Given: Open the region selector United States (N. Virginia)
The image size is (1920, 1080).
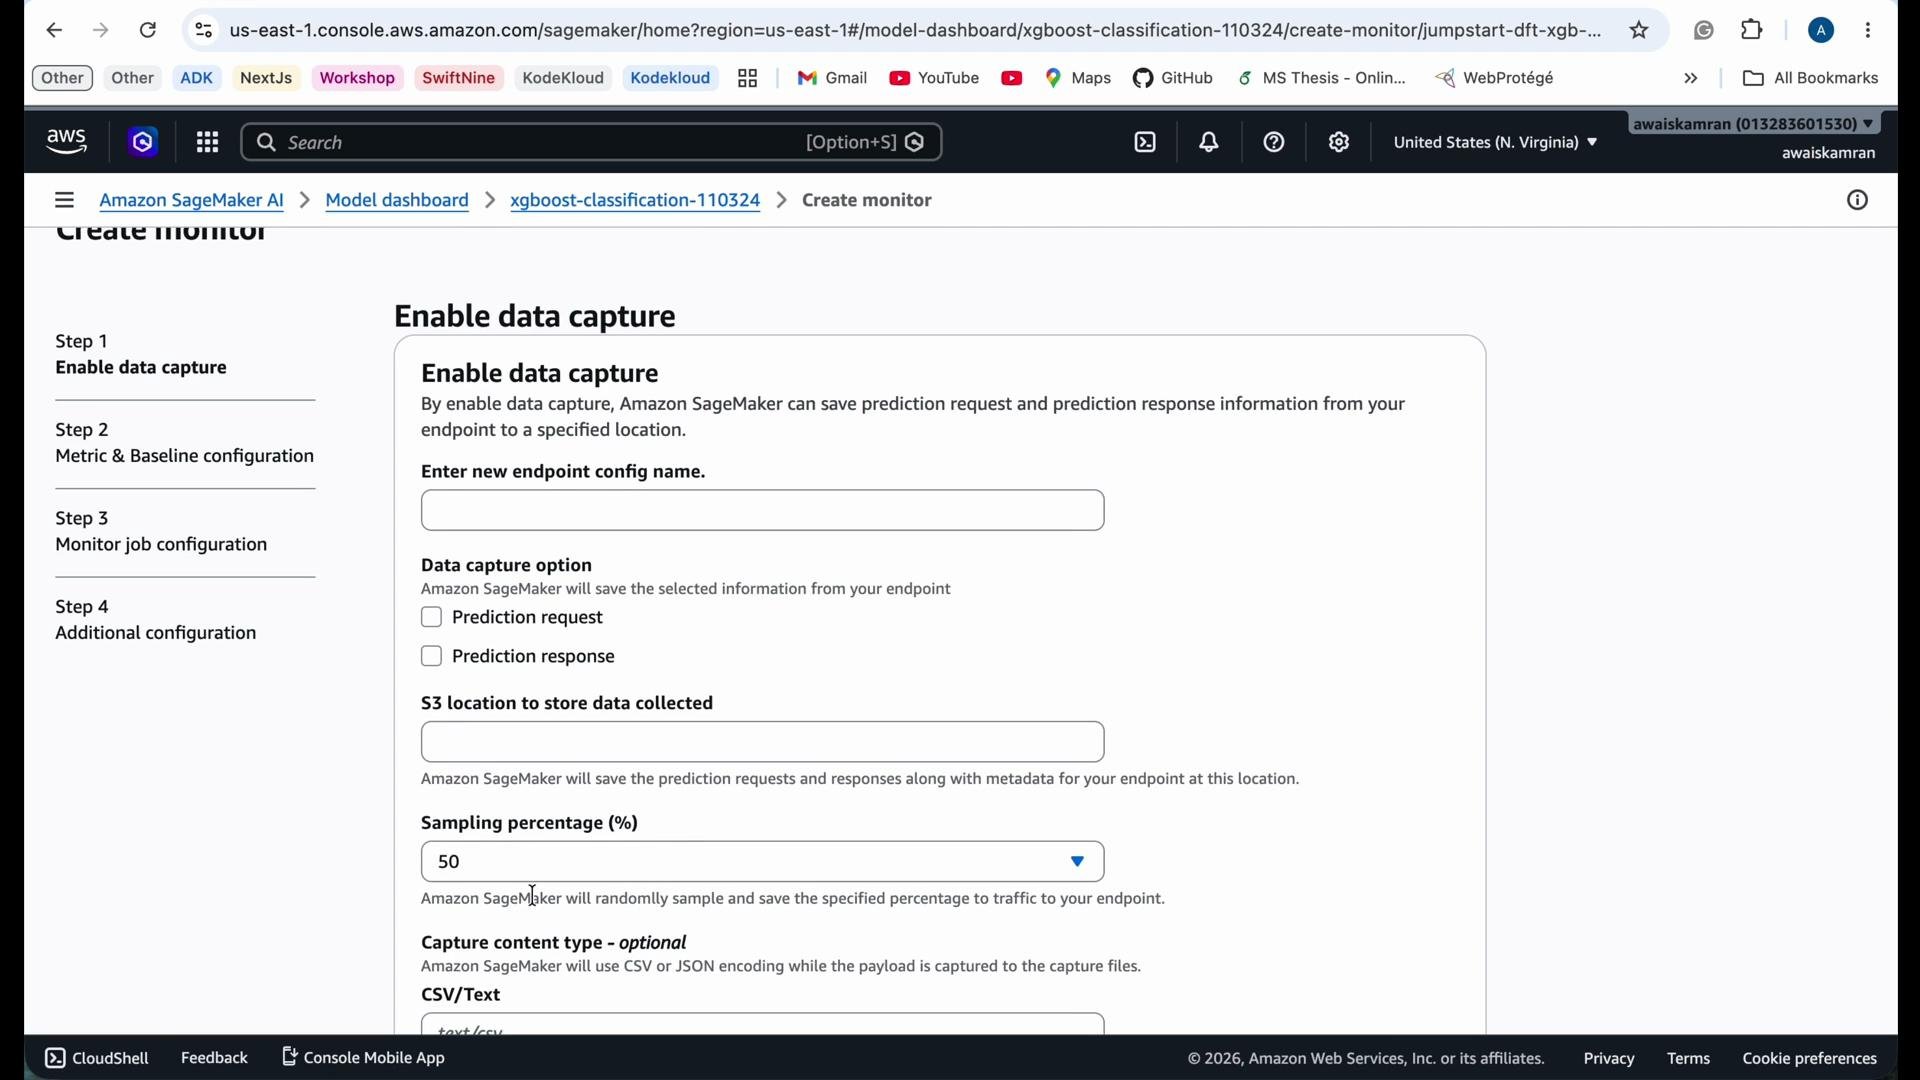Looking at the screenshot, I should (x=1496, y=143).
